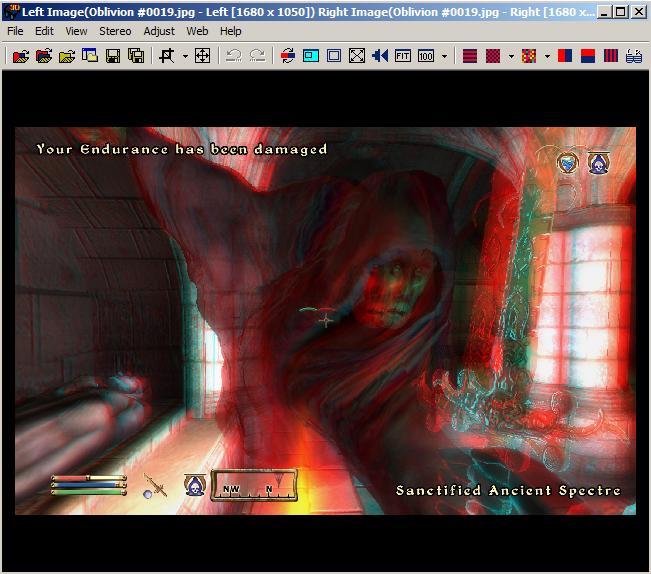Click the yellow open-folder icon
This screenshot has height=574, width=651.
point(67,56)
